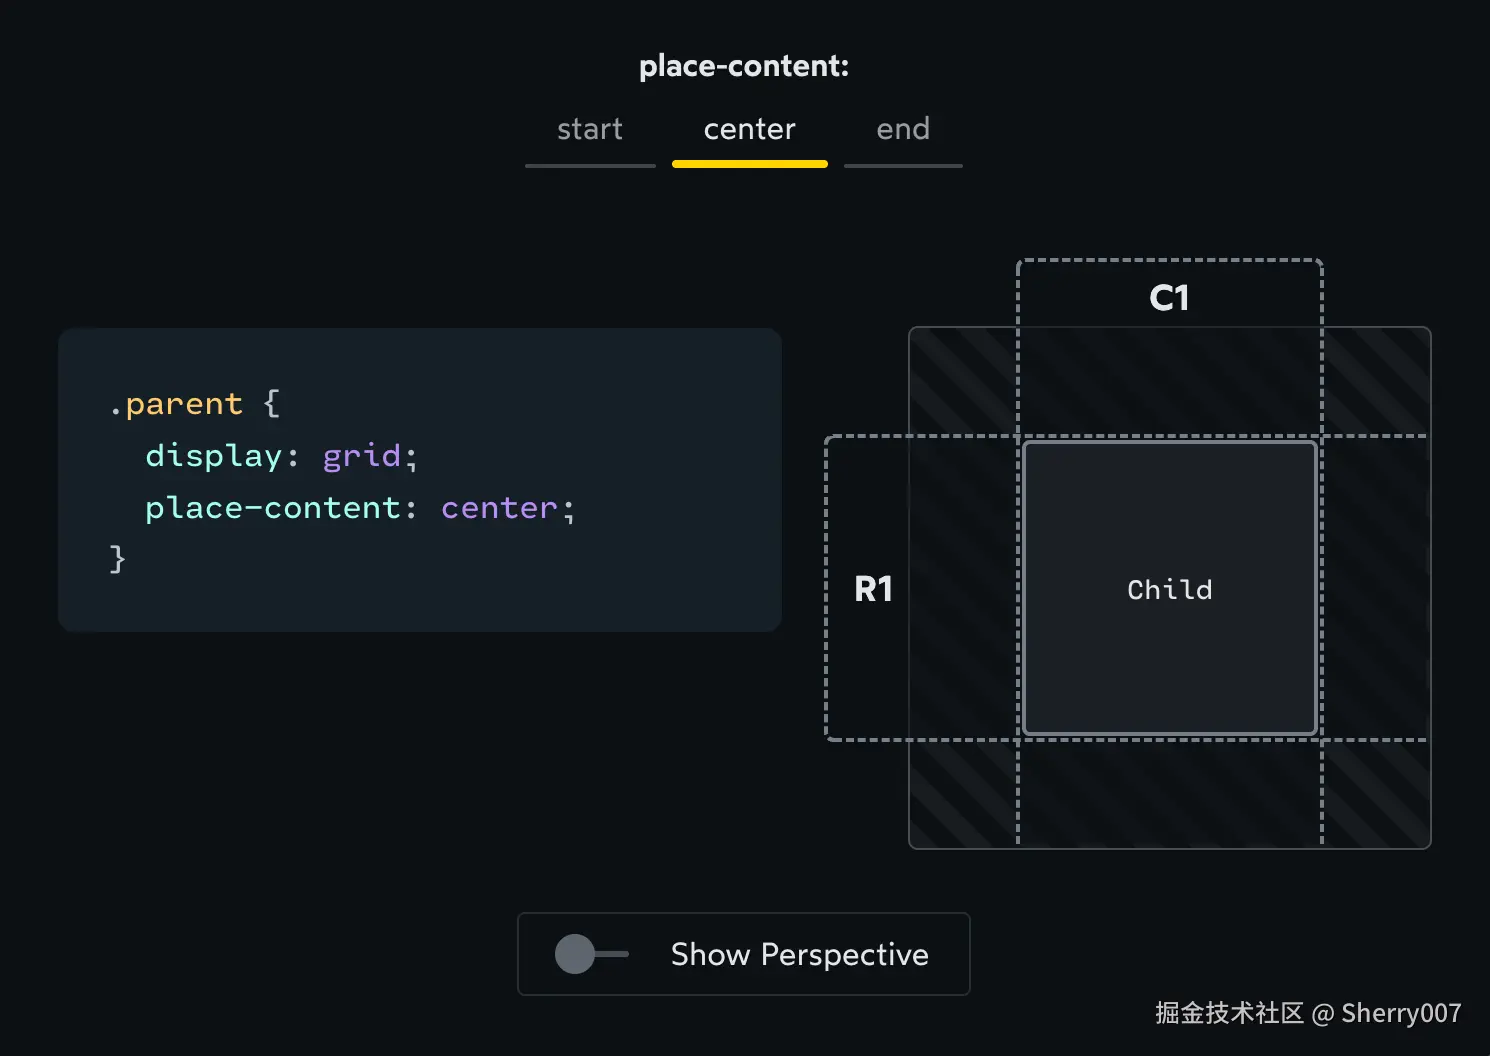Switch to the "end" tab
Image resolution: width=1490 pixels, height=1056 pixels.
[x=903, y=129]
